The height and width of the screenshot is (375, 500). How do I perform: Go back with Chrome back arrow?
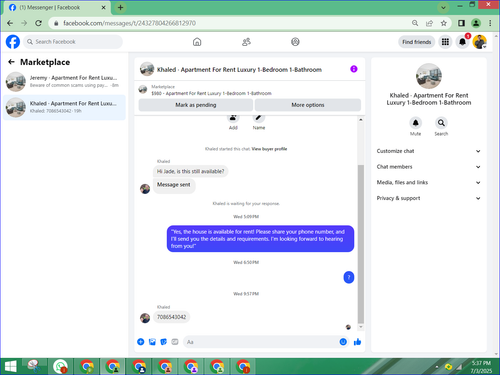[x=10, y=23]
